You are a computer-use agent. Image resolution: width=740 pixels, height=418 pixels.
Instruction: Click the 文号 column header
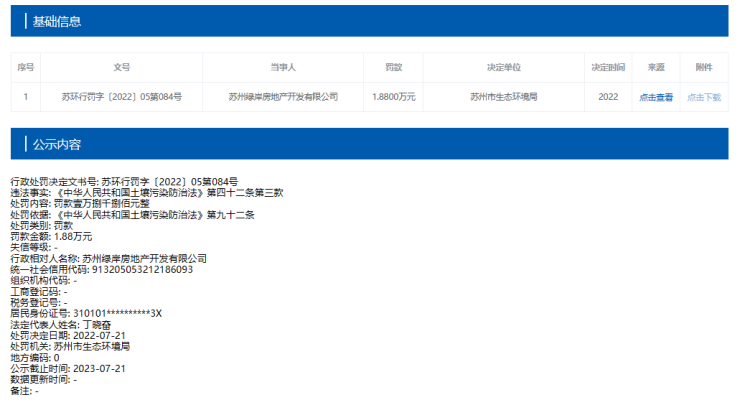click(122, 67)
